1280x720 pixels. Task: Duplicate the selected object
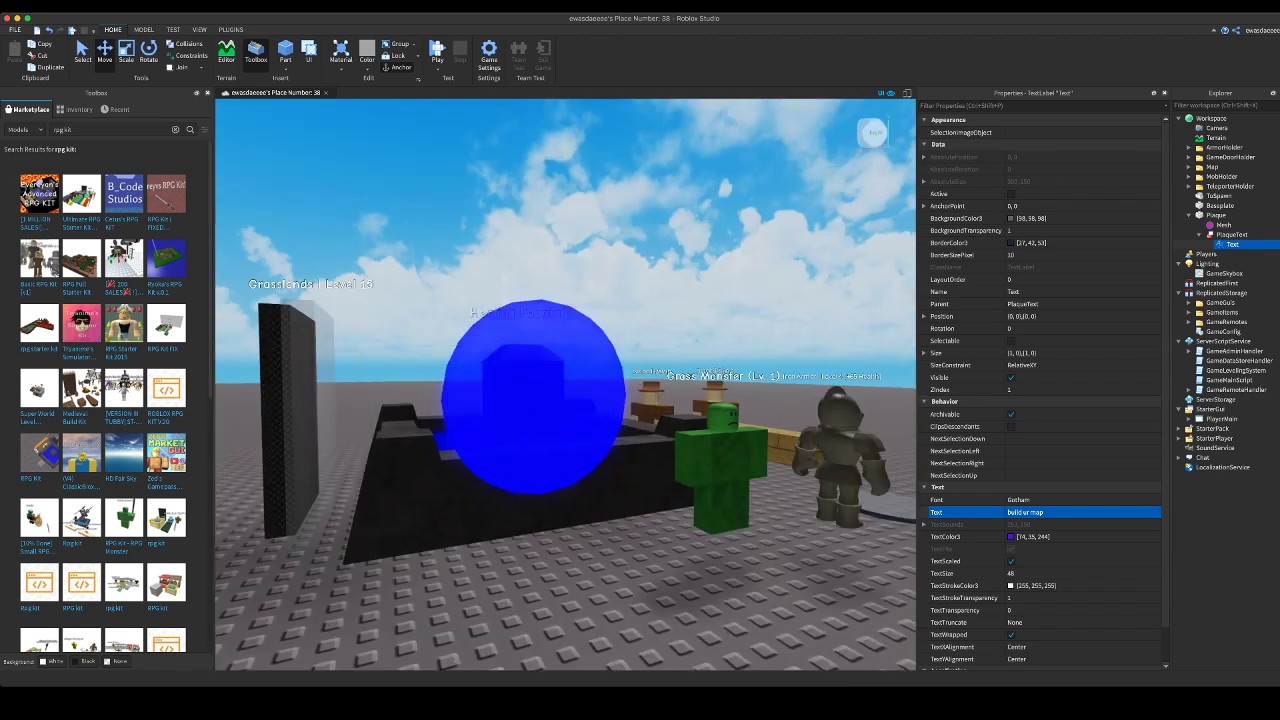(x=46, y=67)
